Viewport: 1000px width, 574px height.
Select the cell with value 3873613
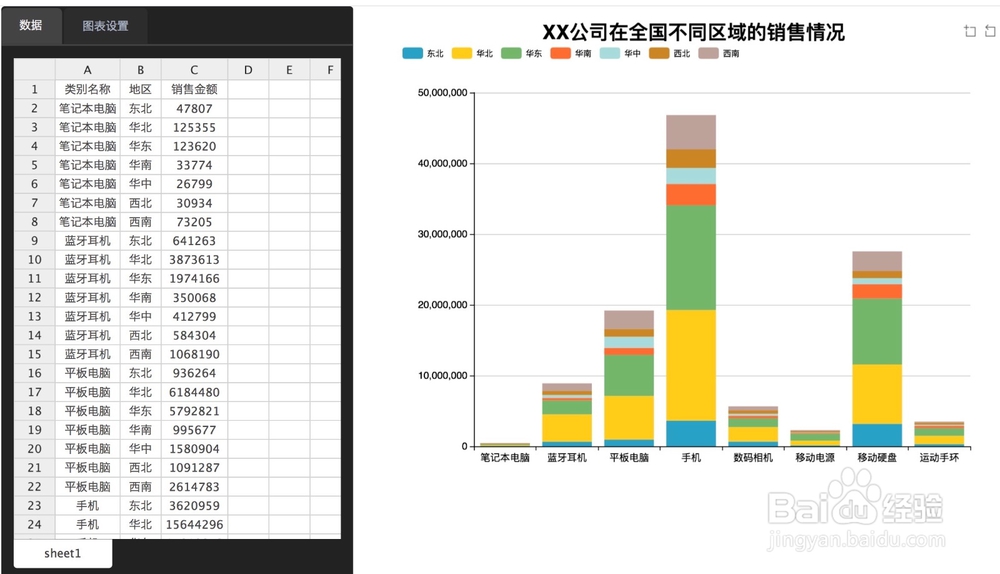coord(194,260)
